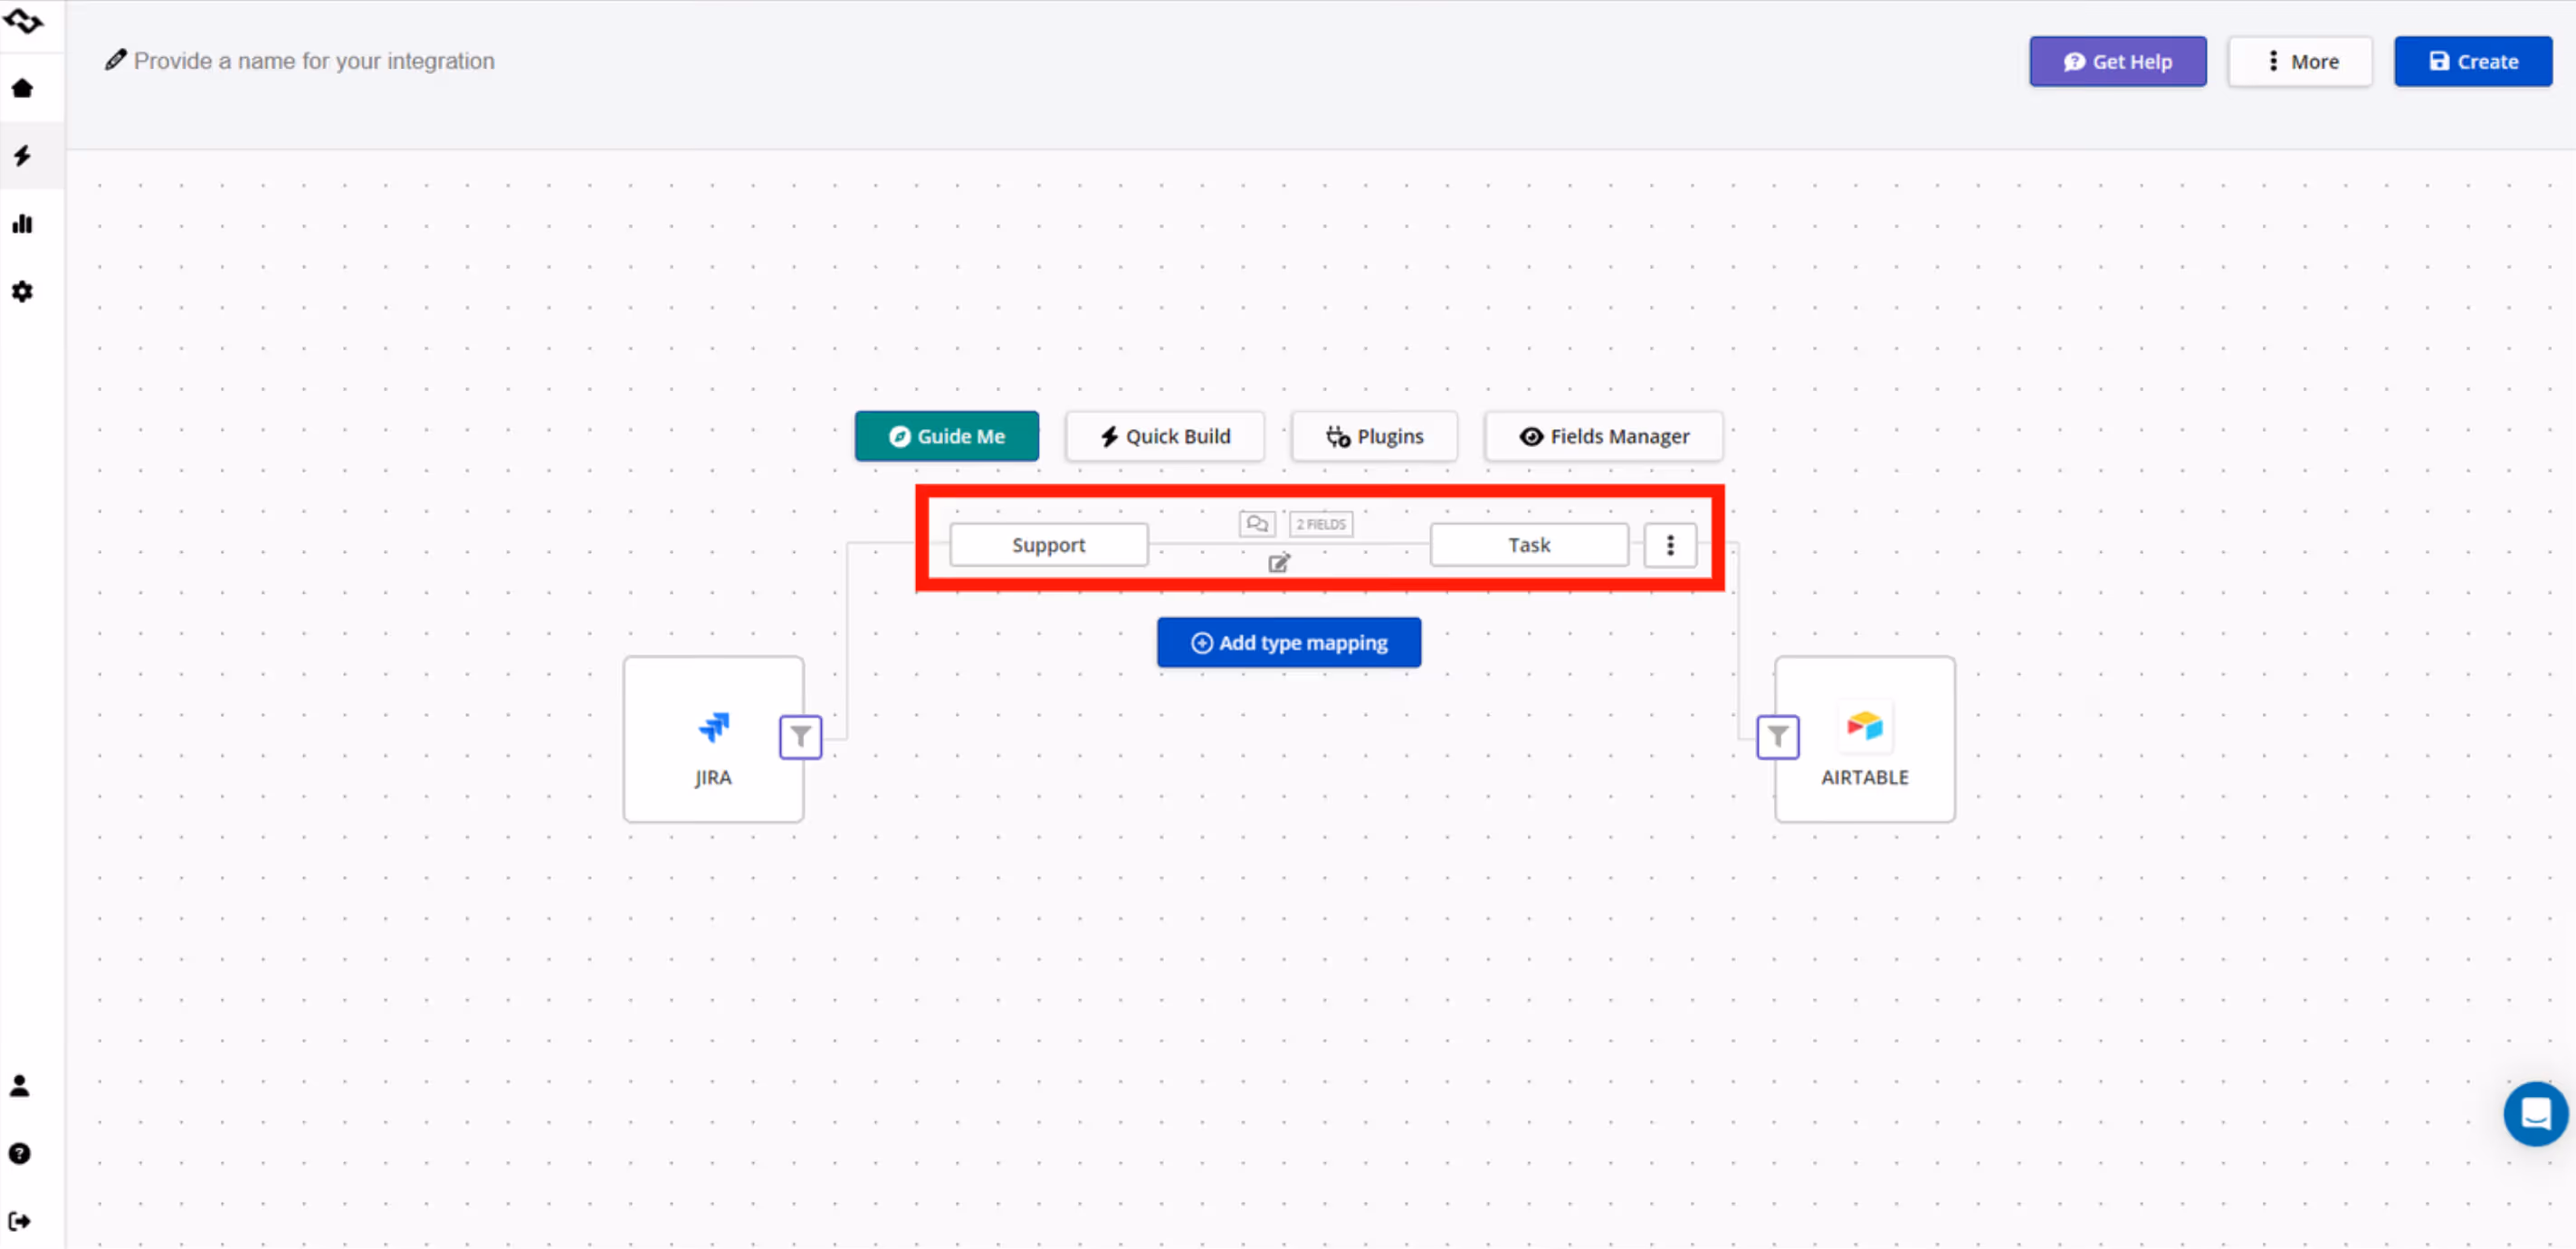The image size is (2576, 1249).
Task: Open the Airtable filter funnel icon
Action: tap(1777, 737)
